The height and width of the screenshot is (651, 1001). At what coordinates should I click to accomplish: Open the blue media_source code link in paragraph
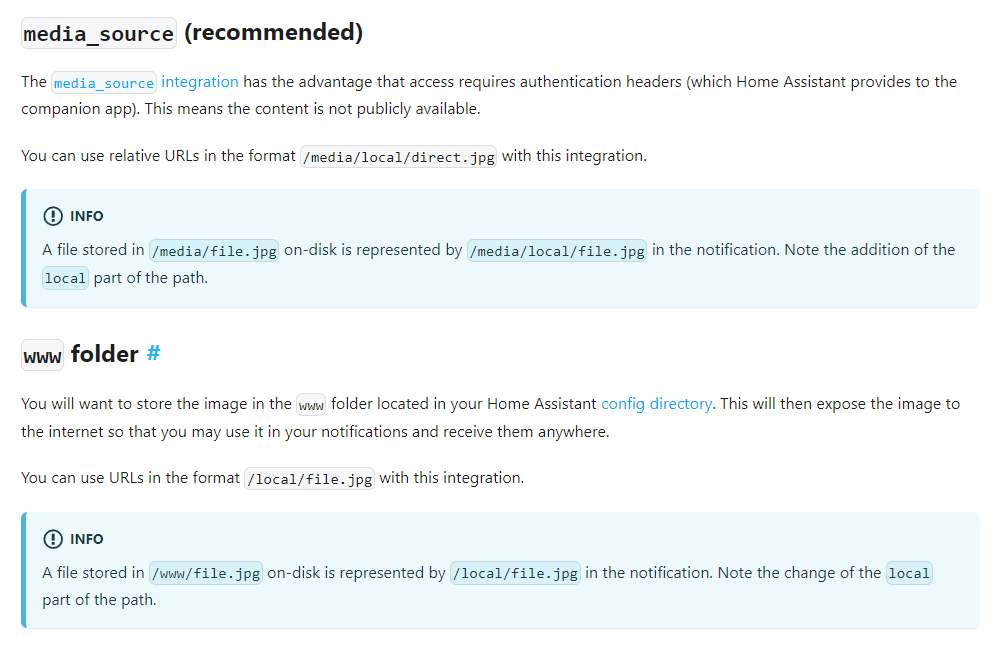pyautogui.click(x=104, y=83)
